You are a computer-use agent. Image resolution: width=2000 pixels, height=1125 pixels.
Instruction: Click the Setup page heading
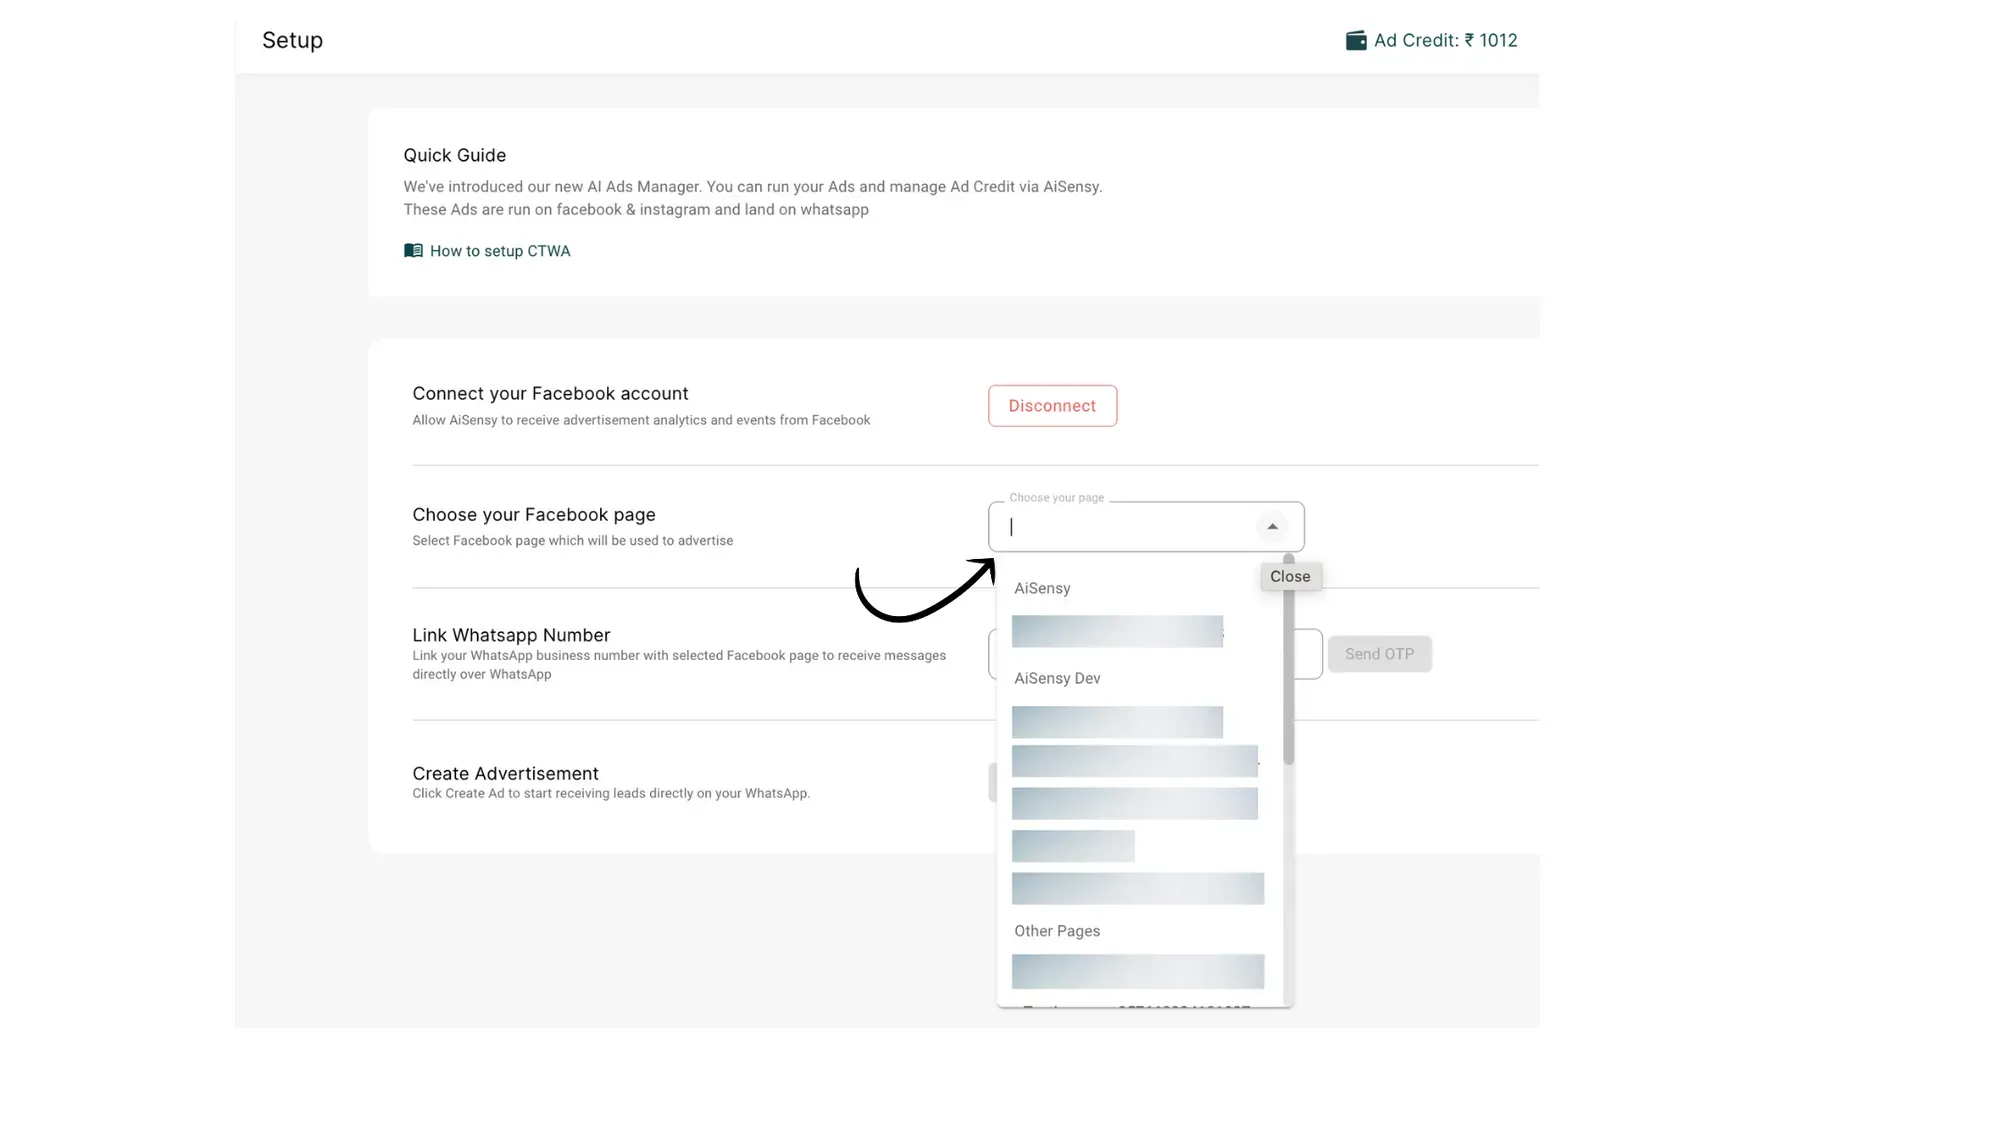(292, 41)
